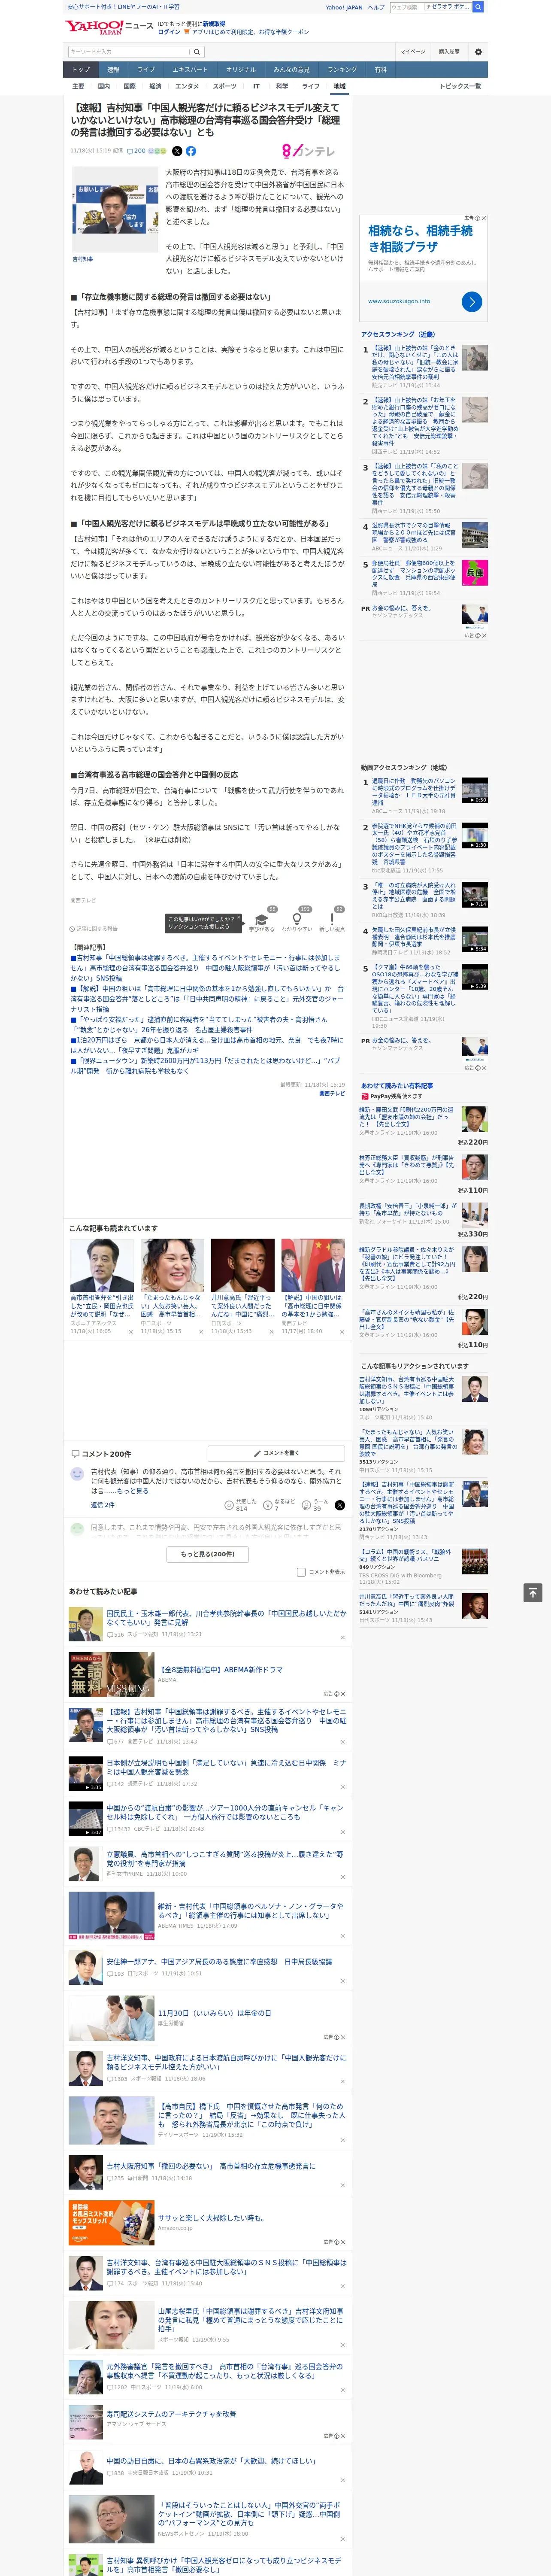Open the ライブ navigation tab
Image resolution: width=551 pixels, height=2576 pixels.
tap(146, 70)
